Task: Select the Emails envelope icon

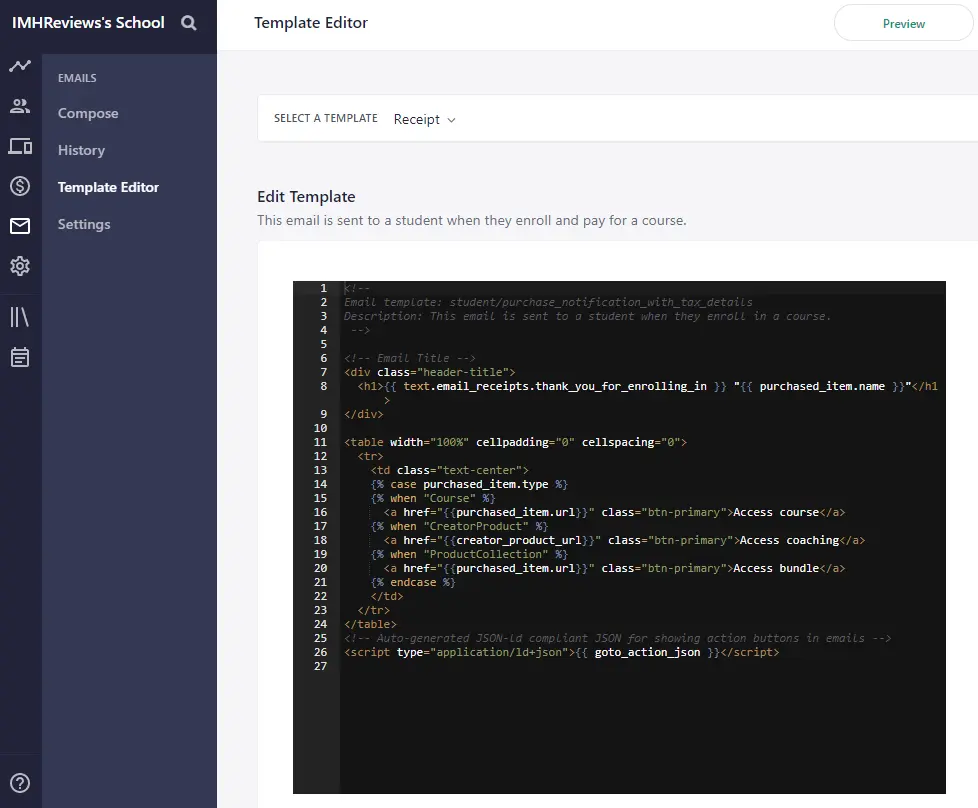Action: coord(20,226)
